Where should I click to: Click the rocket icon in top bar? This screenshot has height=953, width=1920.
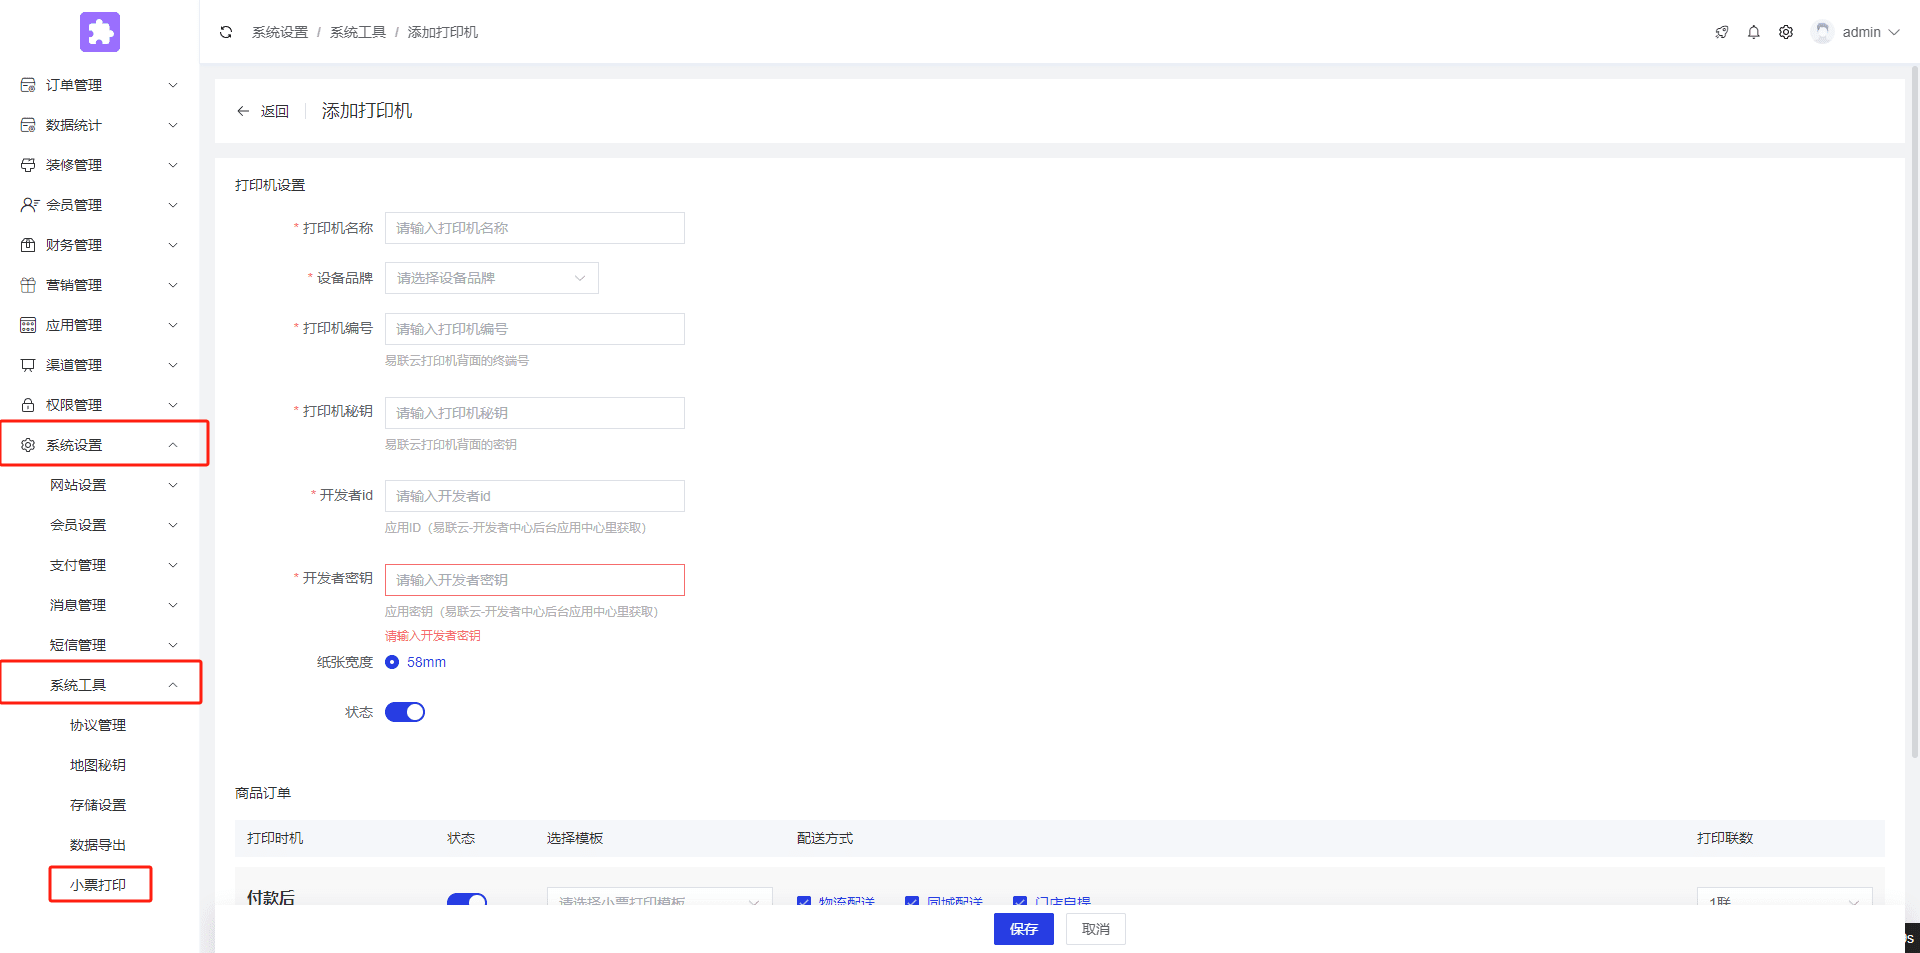click(x=1721, y=32)
